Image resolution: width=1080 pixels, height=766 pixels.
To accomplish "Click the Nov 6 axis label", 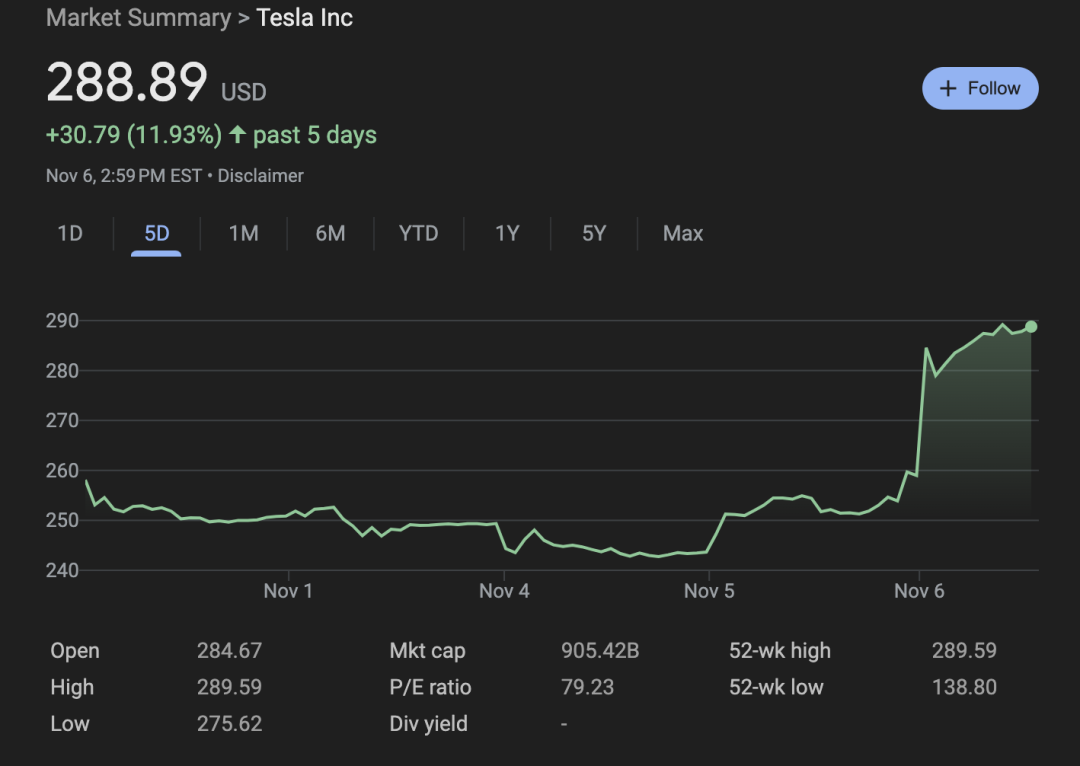I will pyautogui.click(x=919, y=591).
